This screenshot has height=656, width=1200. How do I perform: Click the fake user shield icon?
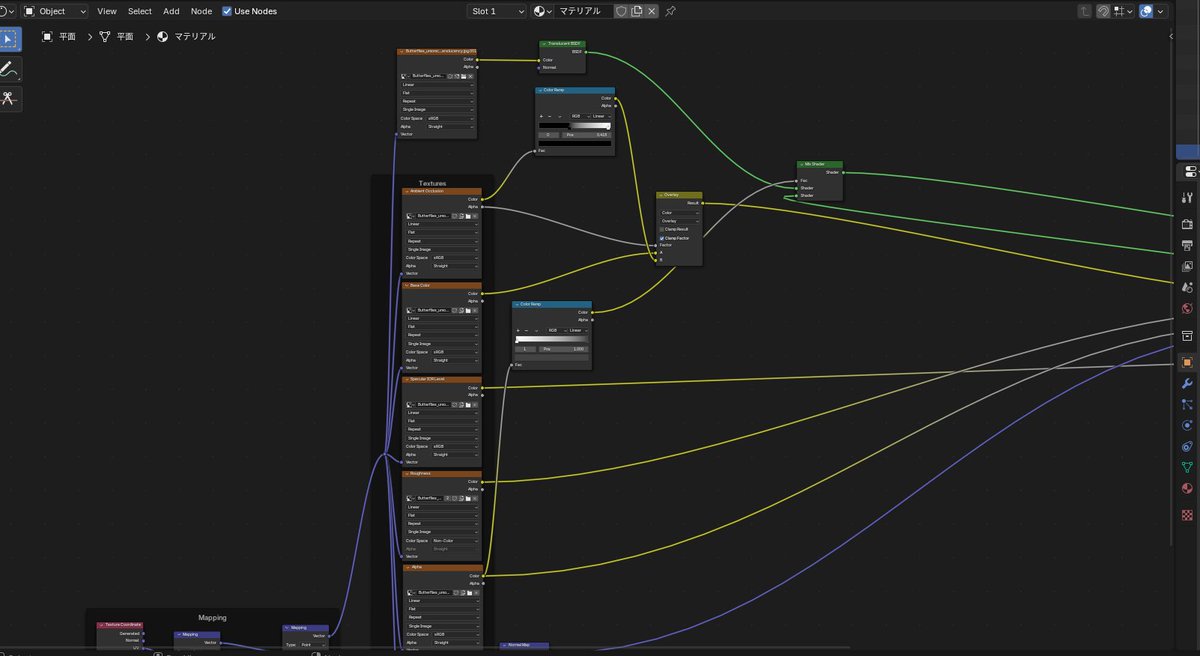(x=621, y=11)
